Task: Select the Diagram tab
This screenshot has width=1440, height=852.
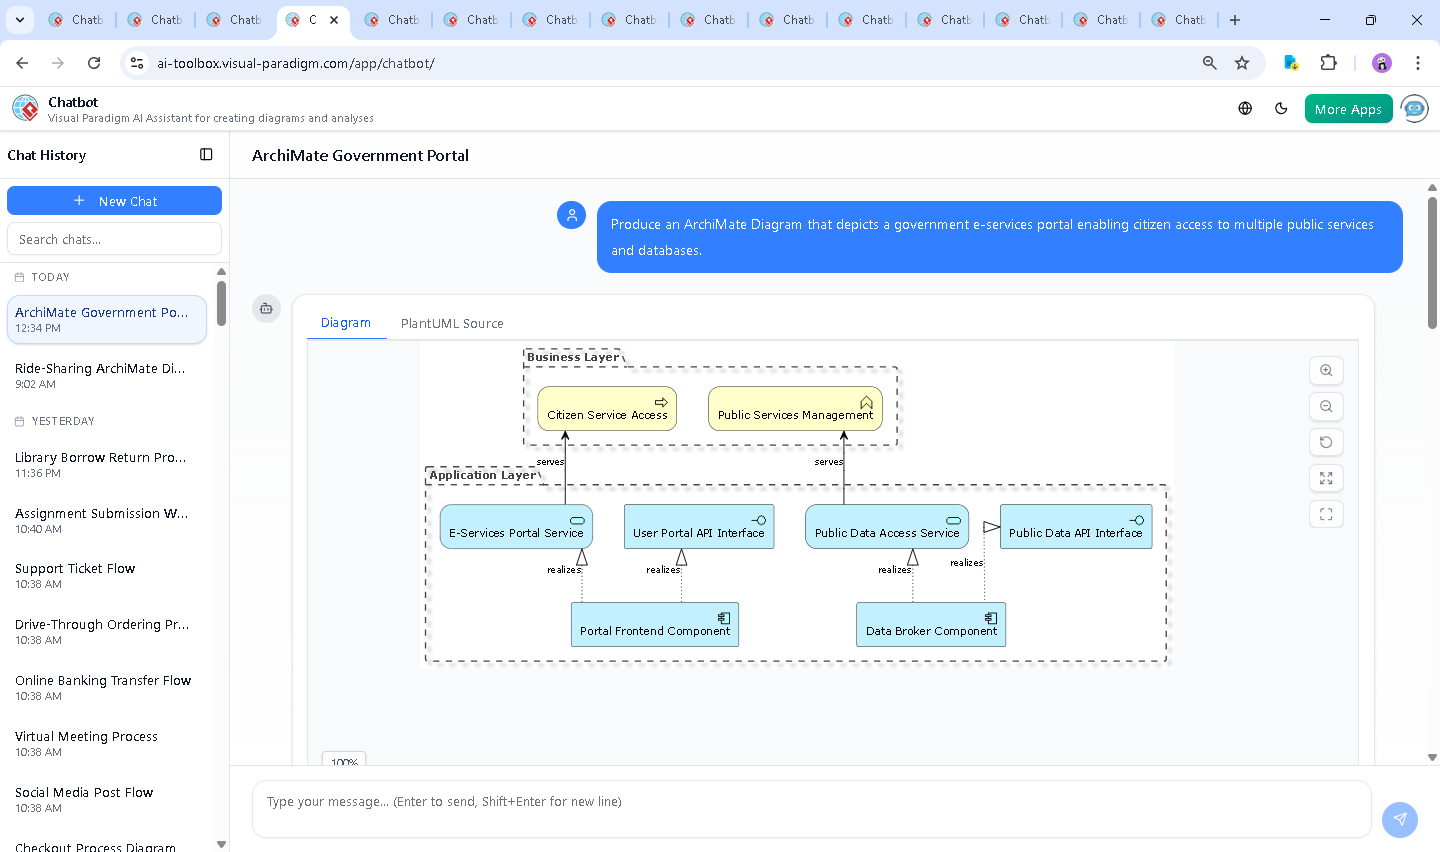Action: click(345, 323)
